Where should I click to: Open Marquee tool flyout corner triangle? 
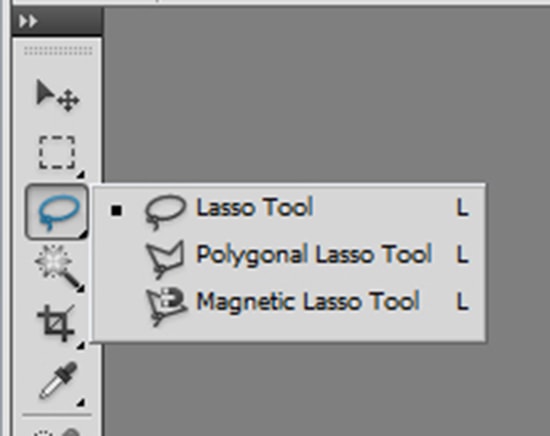coord(81,174)
